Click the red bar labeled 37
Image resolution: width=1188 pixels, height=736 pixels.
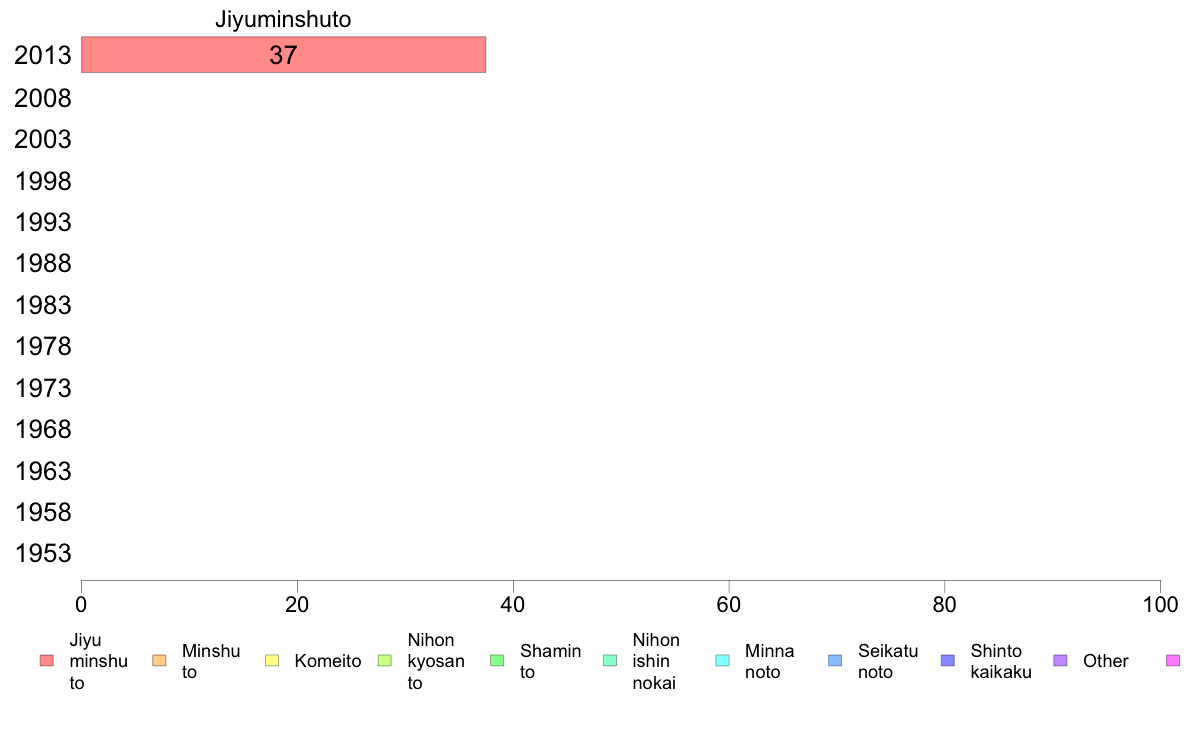283,55
